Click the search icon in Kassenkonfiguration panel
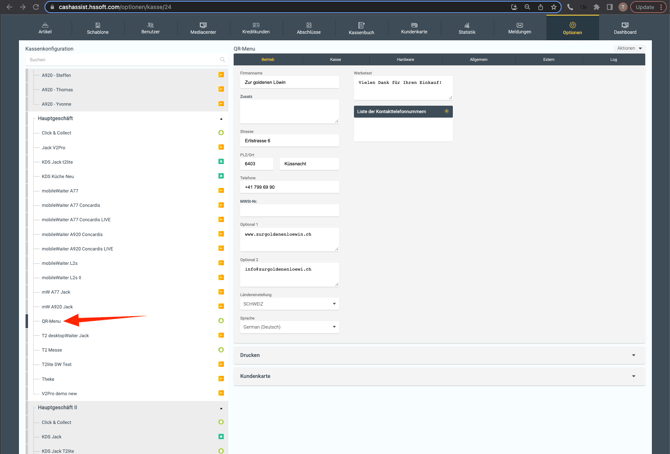670x454 pixels. coord(222,60)
